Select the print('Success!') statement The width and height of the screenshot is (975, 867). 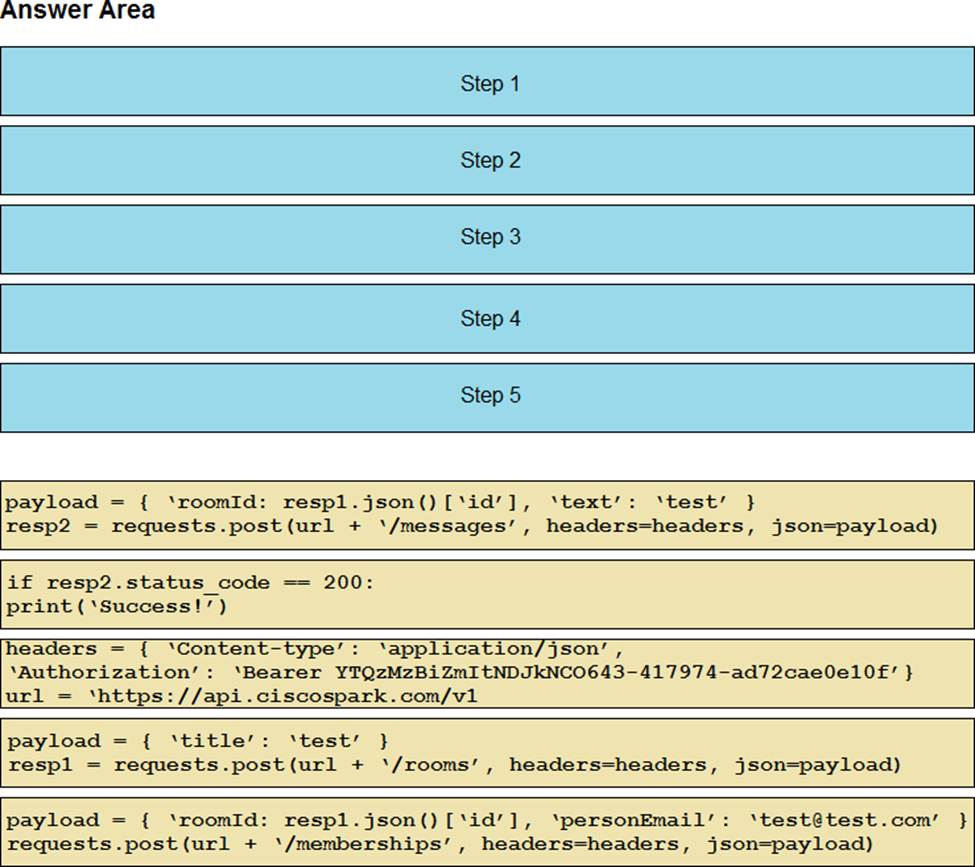tap(117, 606)
